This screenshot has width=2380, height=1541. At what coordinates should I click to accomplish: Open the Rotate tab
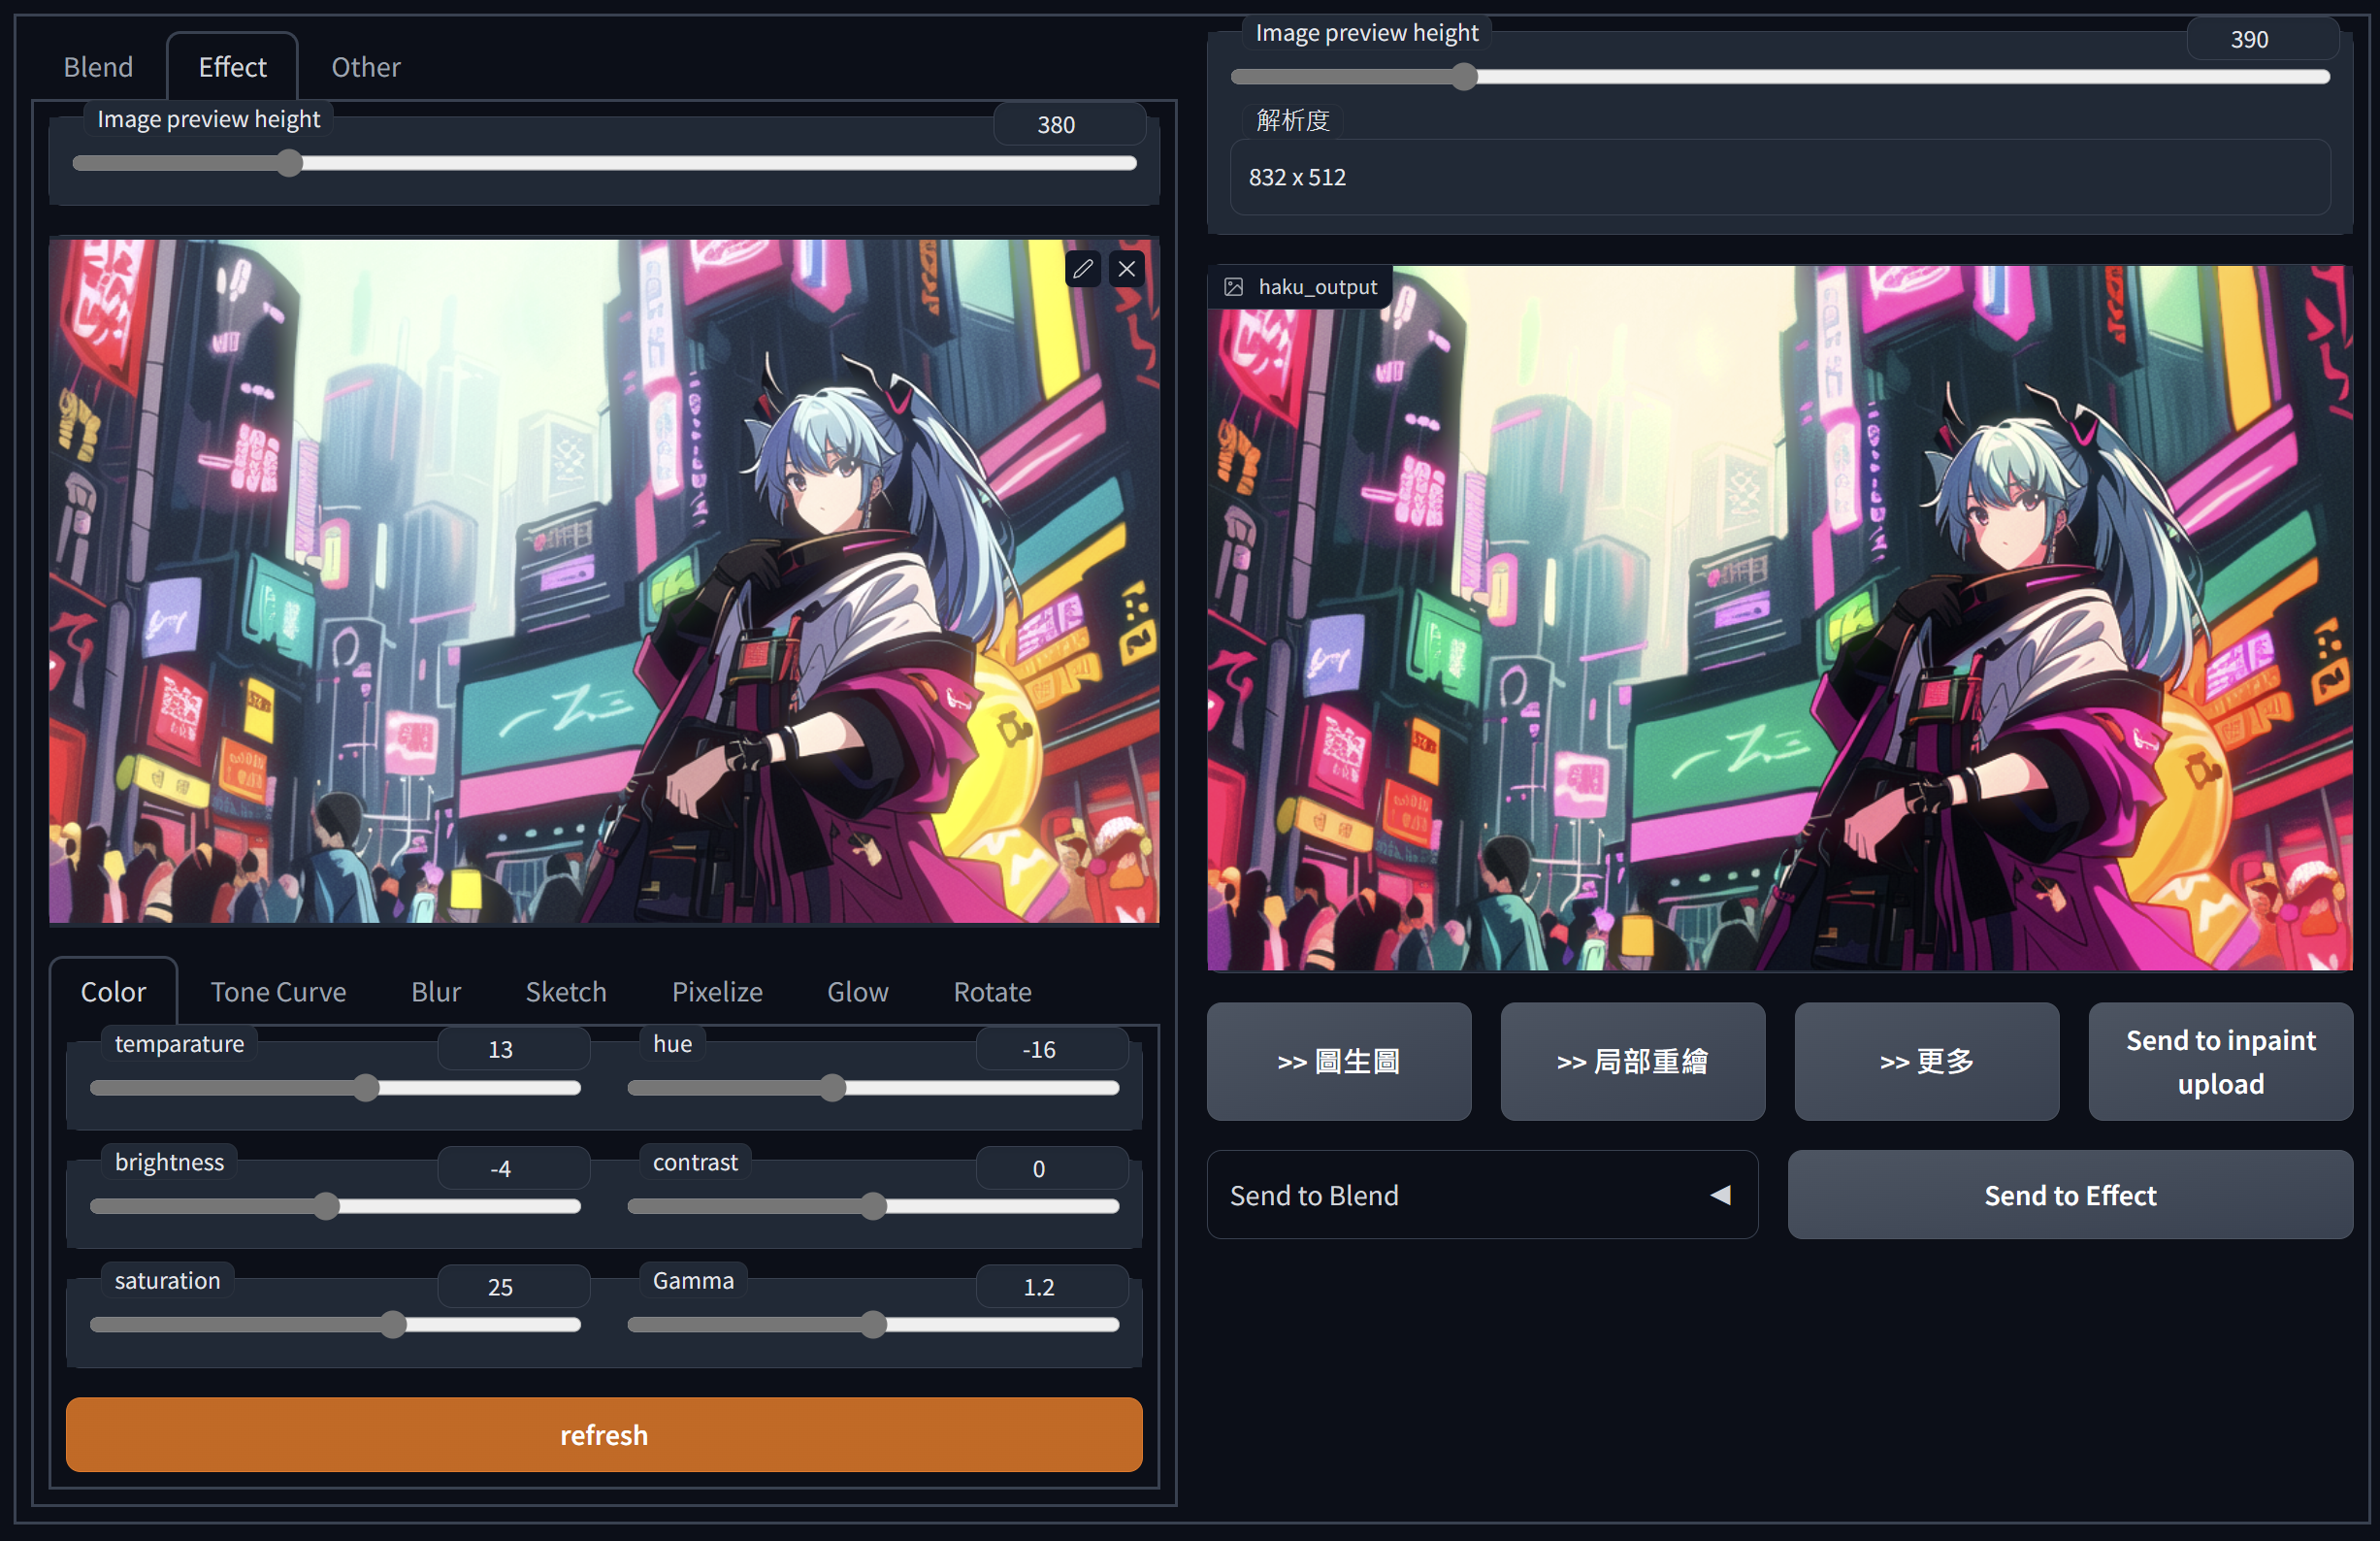992,992
